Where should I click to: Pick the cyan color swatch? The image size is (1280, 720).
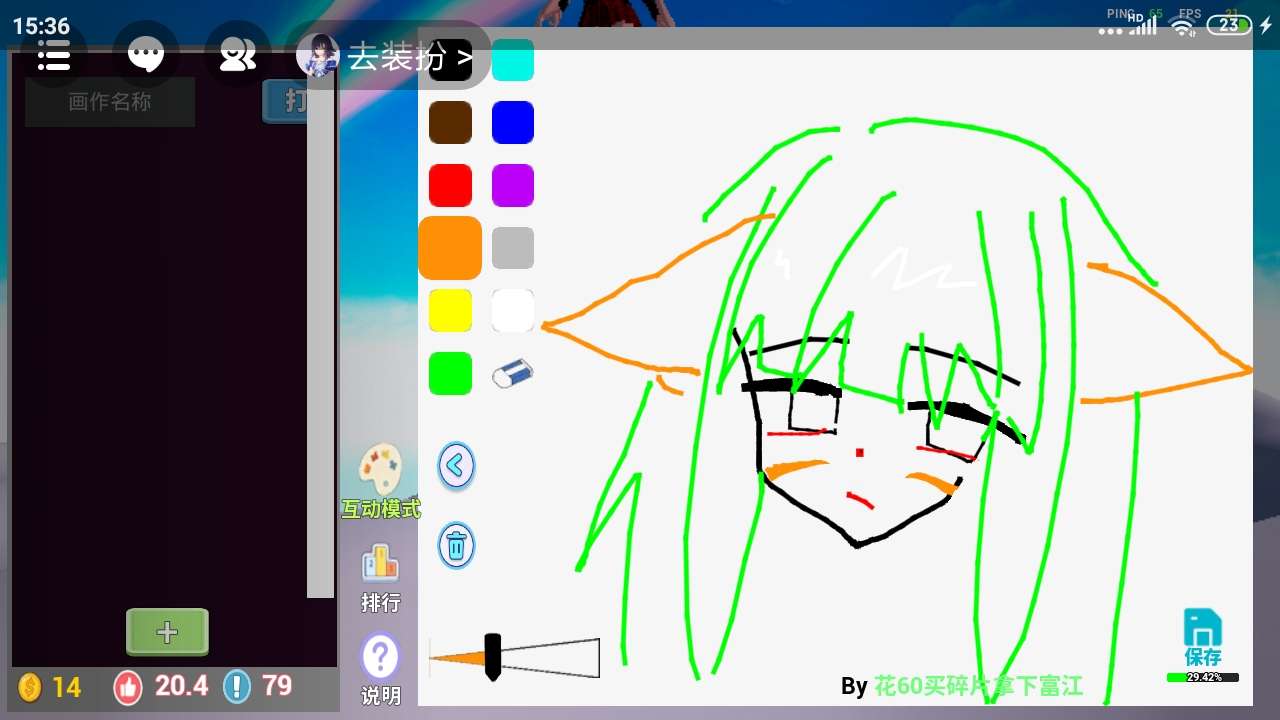(513, 60)
